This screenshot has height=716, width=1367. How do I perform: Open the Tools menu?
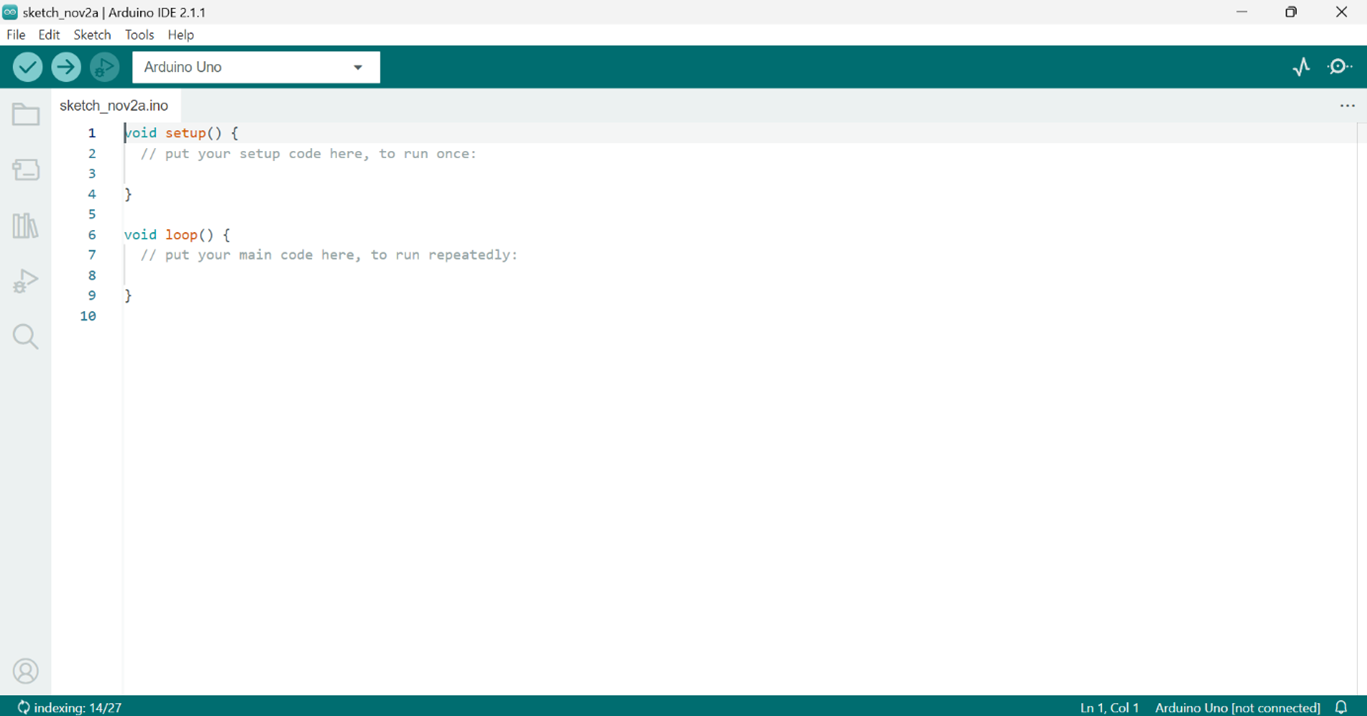pyautogui.click(x=139, y=35)
